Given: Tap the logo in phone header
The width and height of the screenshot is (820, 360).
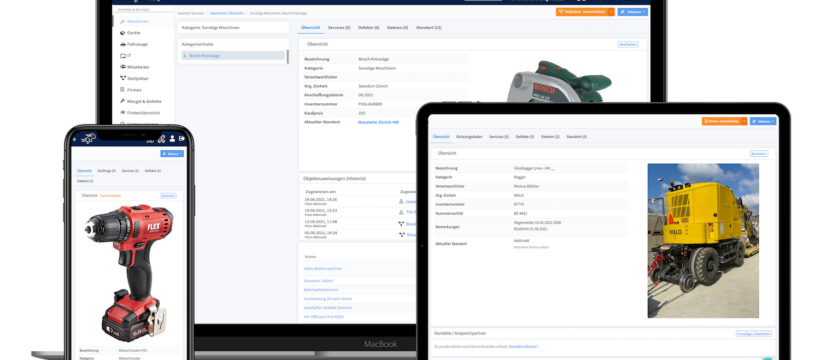Looking at the screenshot, I should coord(89,138).
